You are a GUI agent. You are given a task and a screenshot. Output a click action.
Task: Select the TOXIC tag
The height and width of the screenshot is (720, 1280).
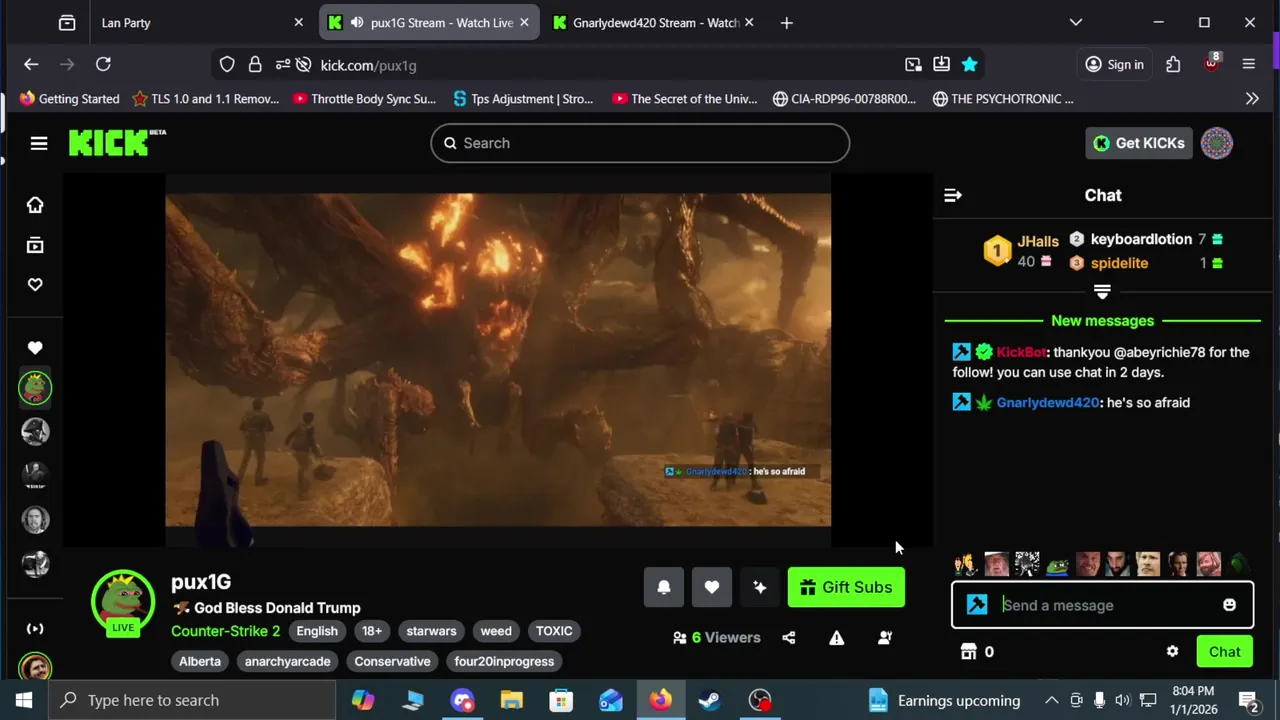554,631
